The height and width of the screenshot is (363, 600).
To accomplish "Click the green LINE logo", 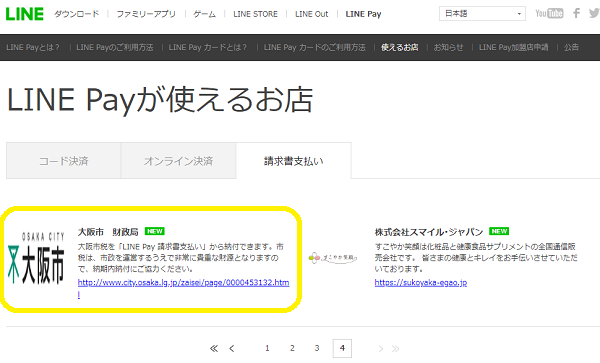I will (24, 14).
